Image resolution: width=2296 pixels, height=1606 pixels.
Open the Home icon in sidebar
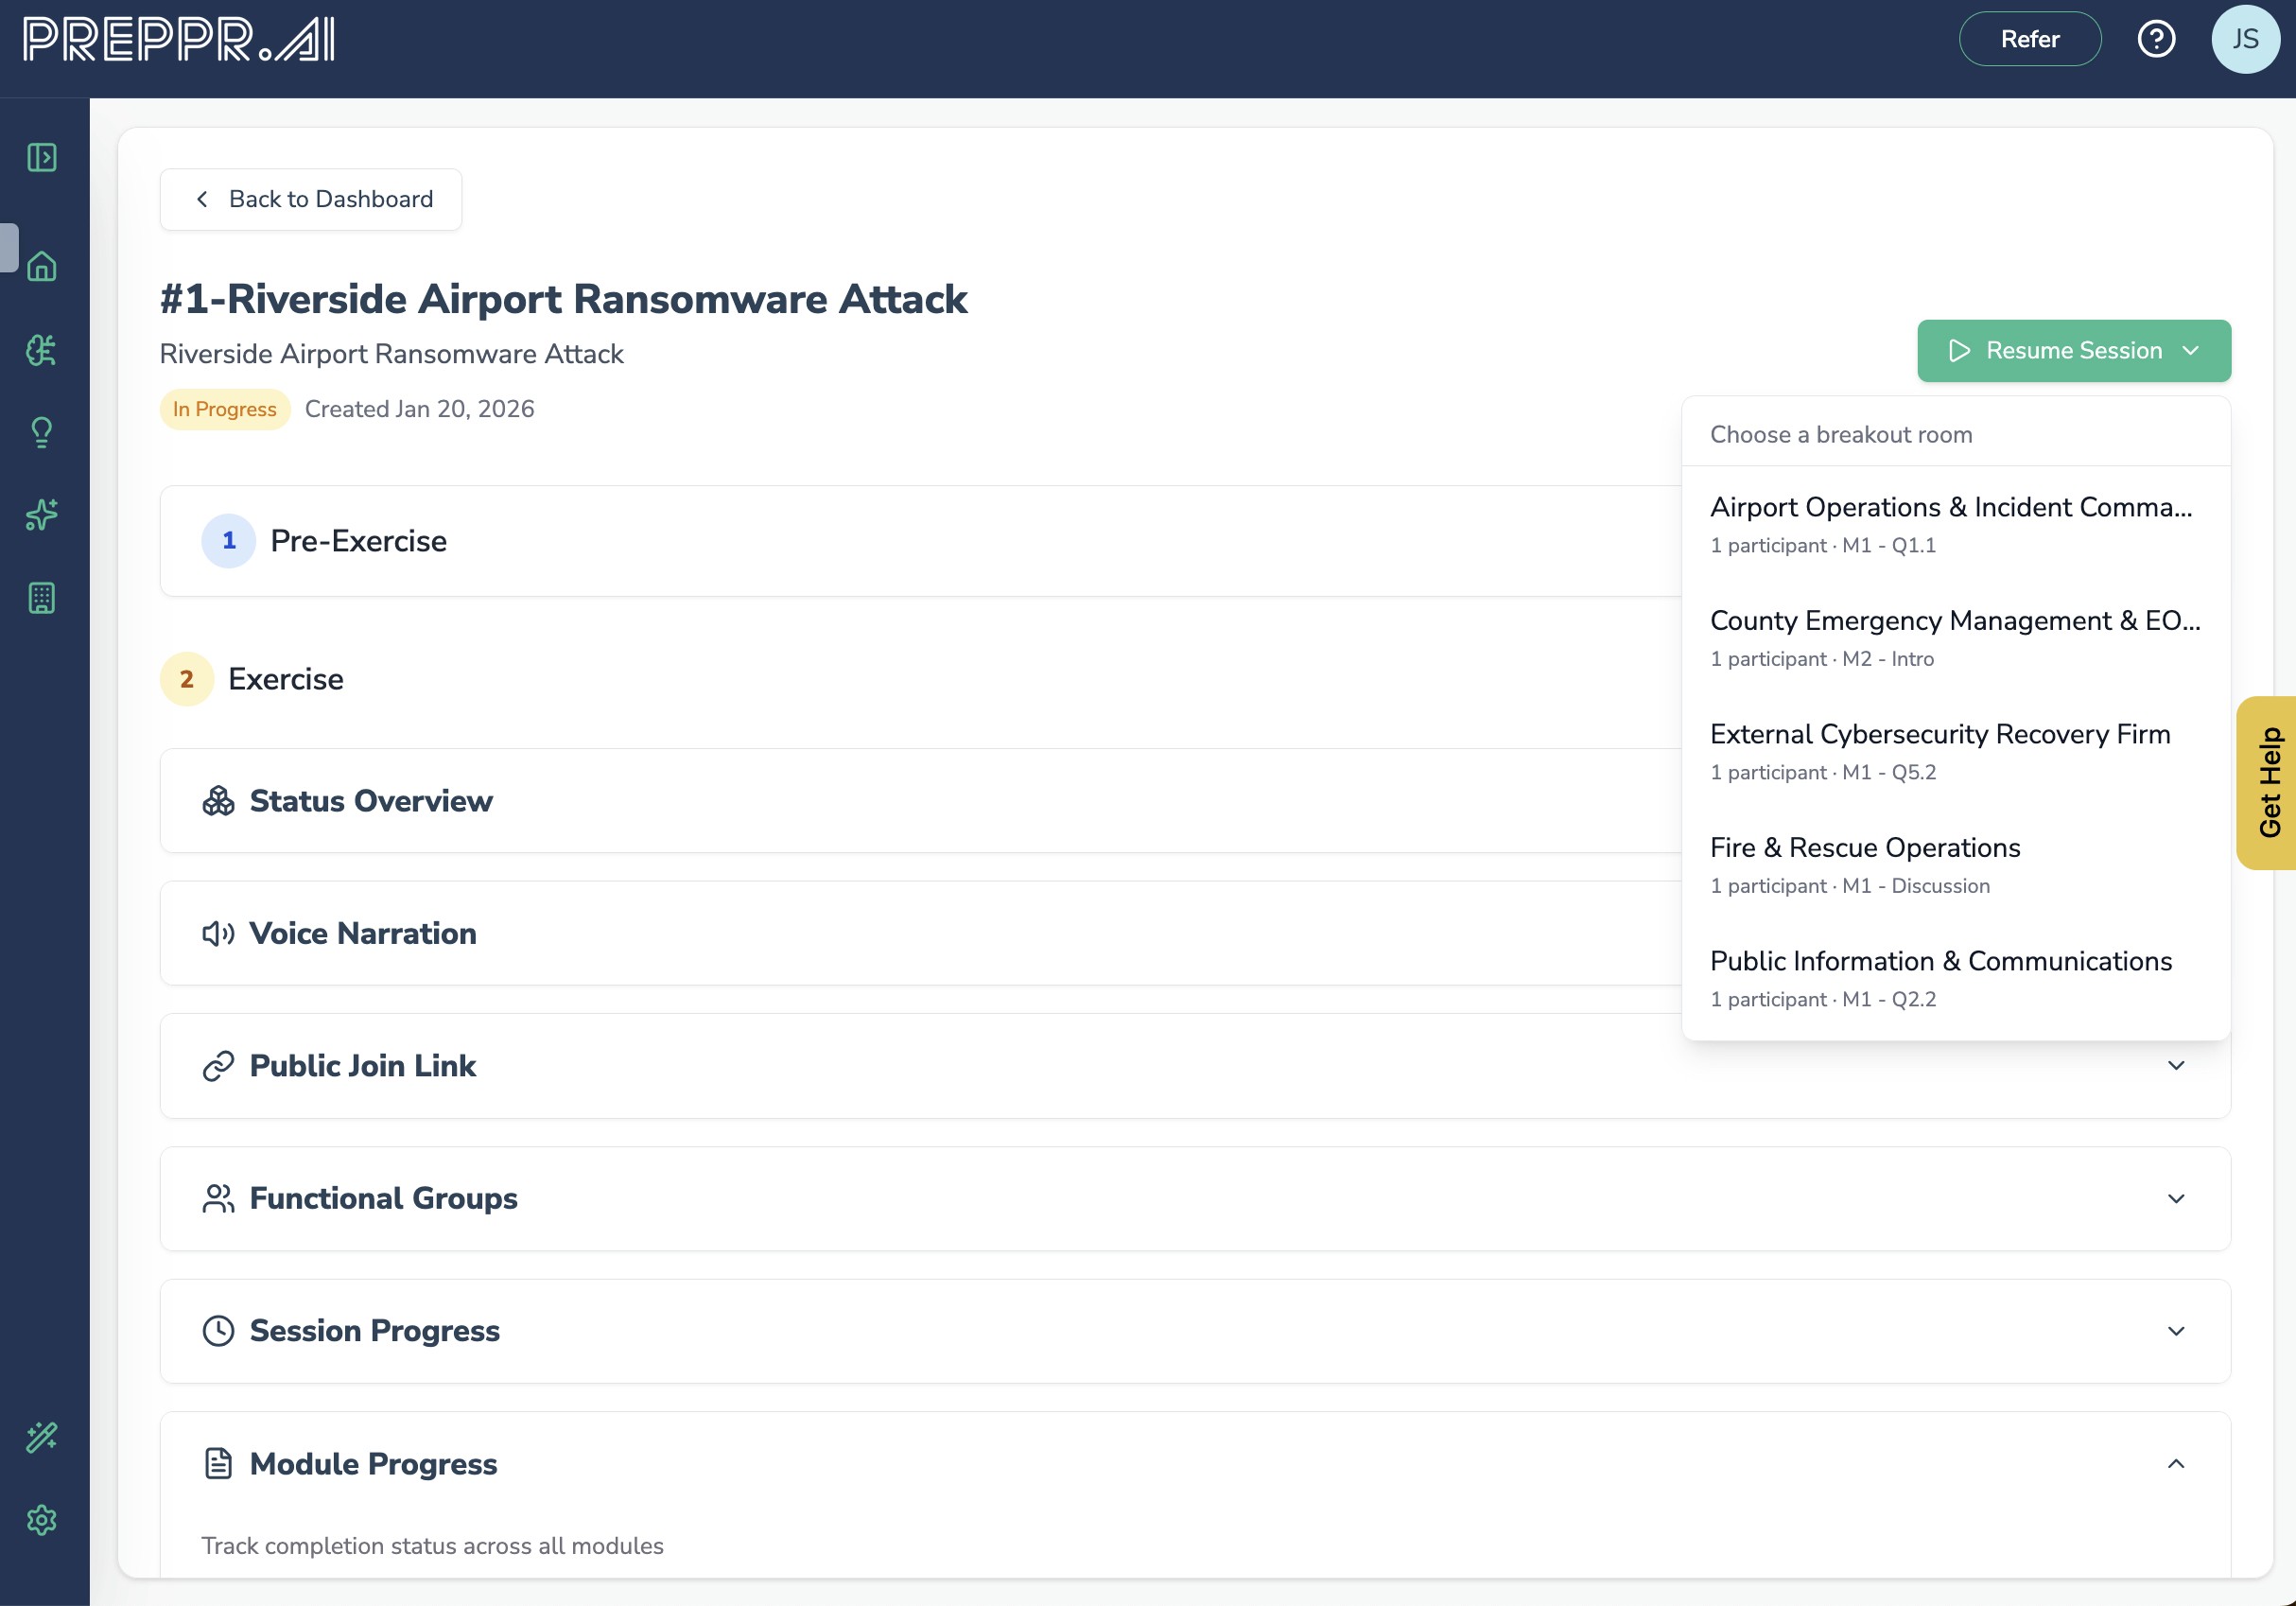42,266
